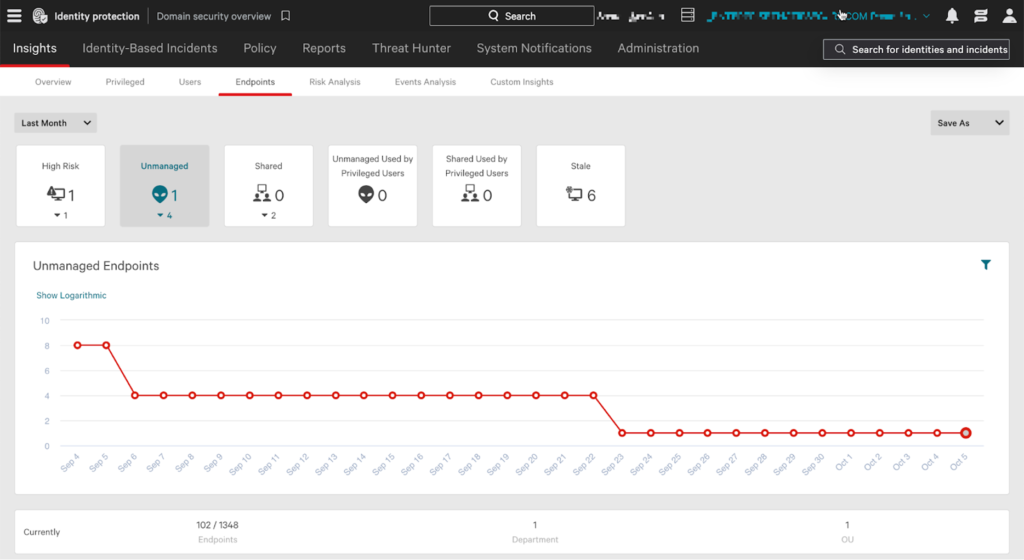Image resolution: width=1024 pixels, height=560 pixels.
Task: Bookmark the Domain security overview page
Action: (285, 16)
